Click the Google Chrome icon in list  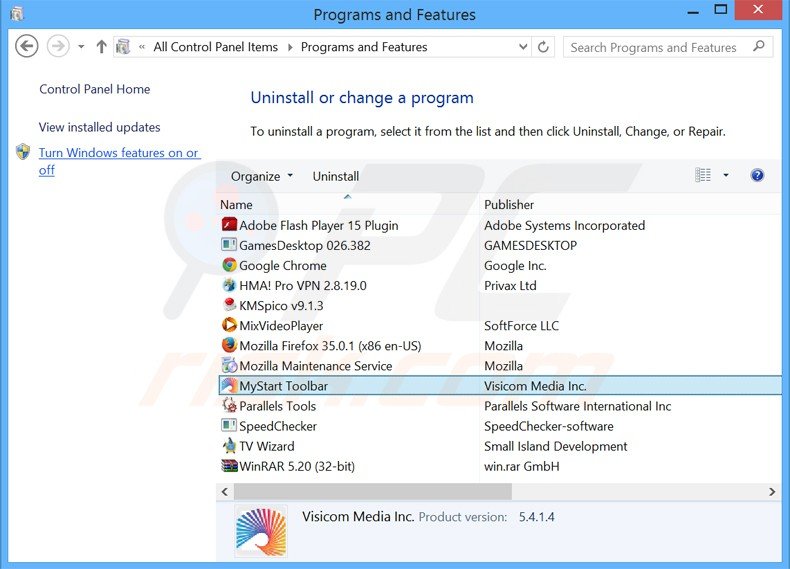pyautogui.click(x=229, y=265)
